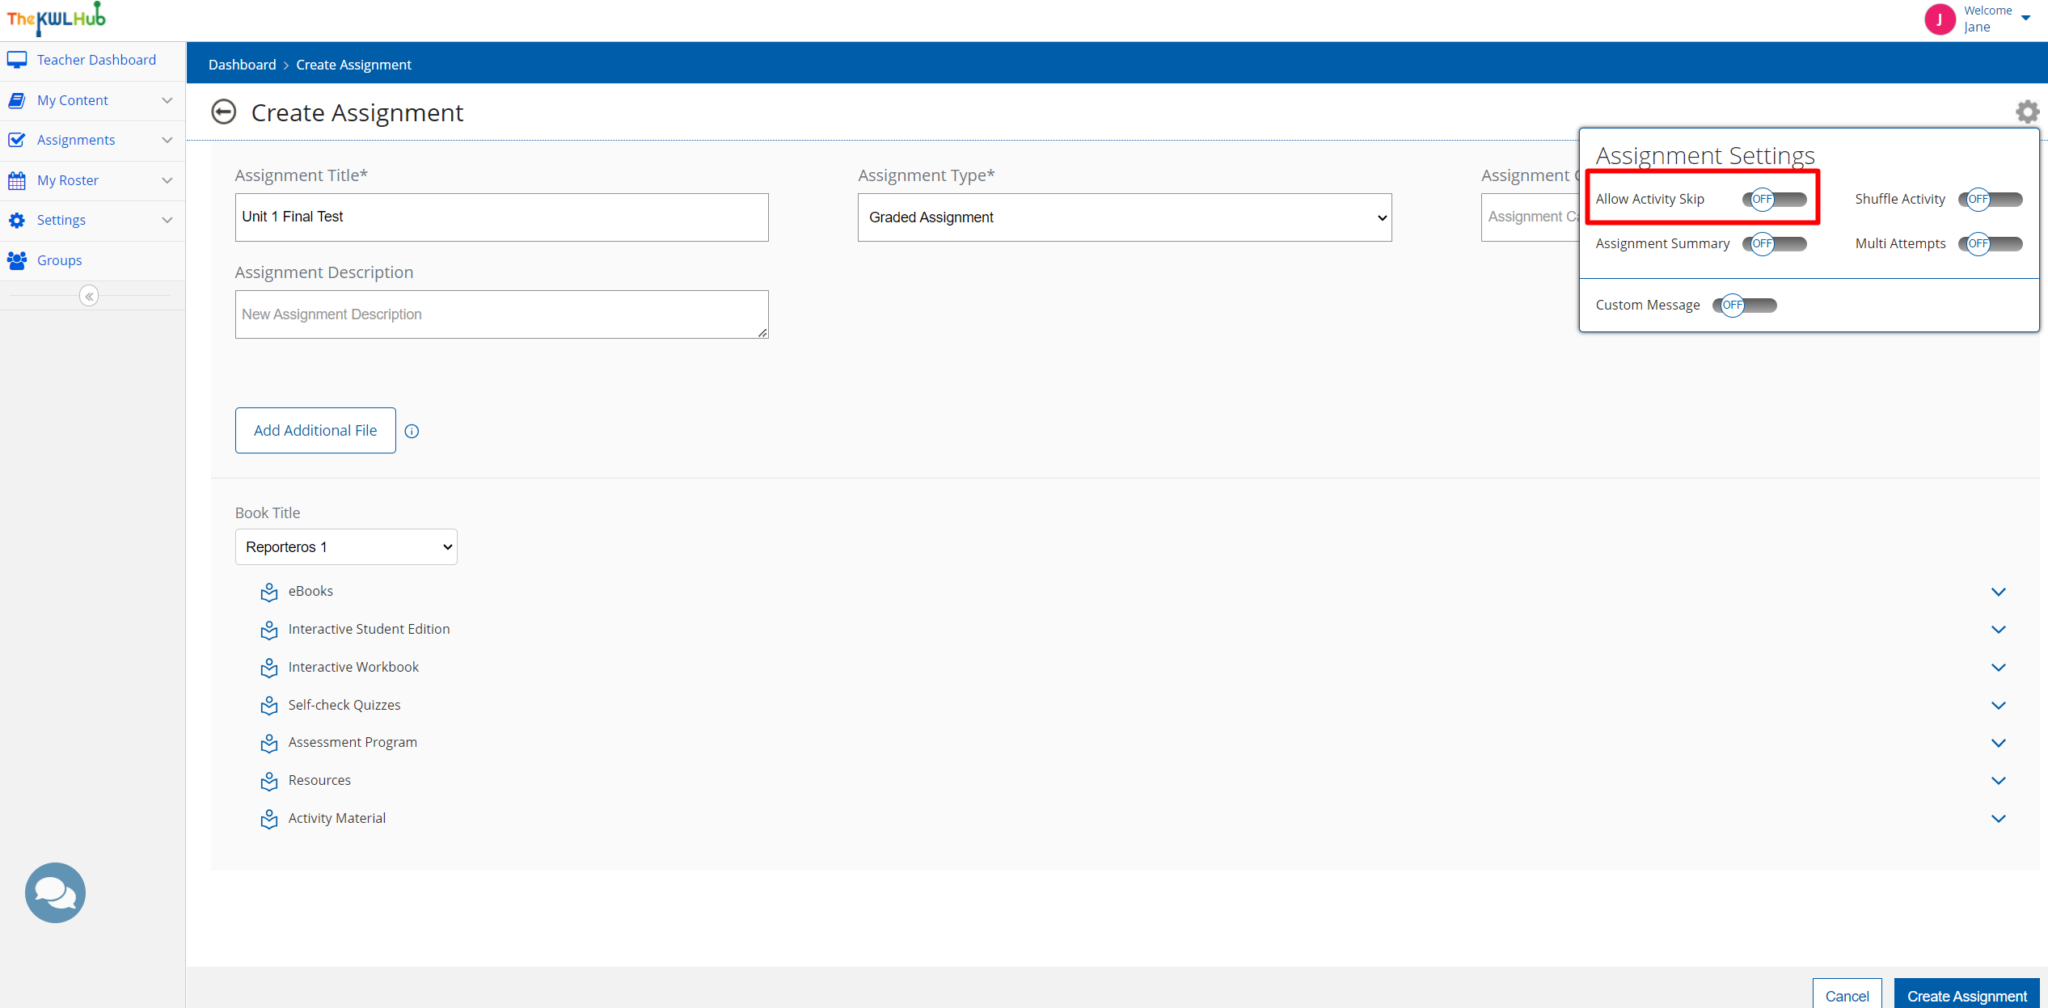Click the back arrow beside Create Assignment

coord(224,112)
